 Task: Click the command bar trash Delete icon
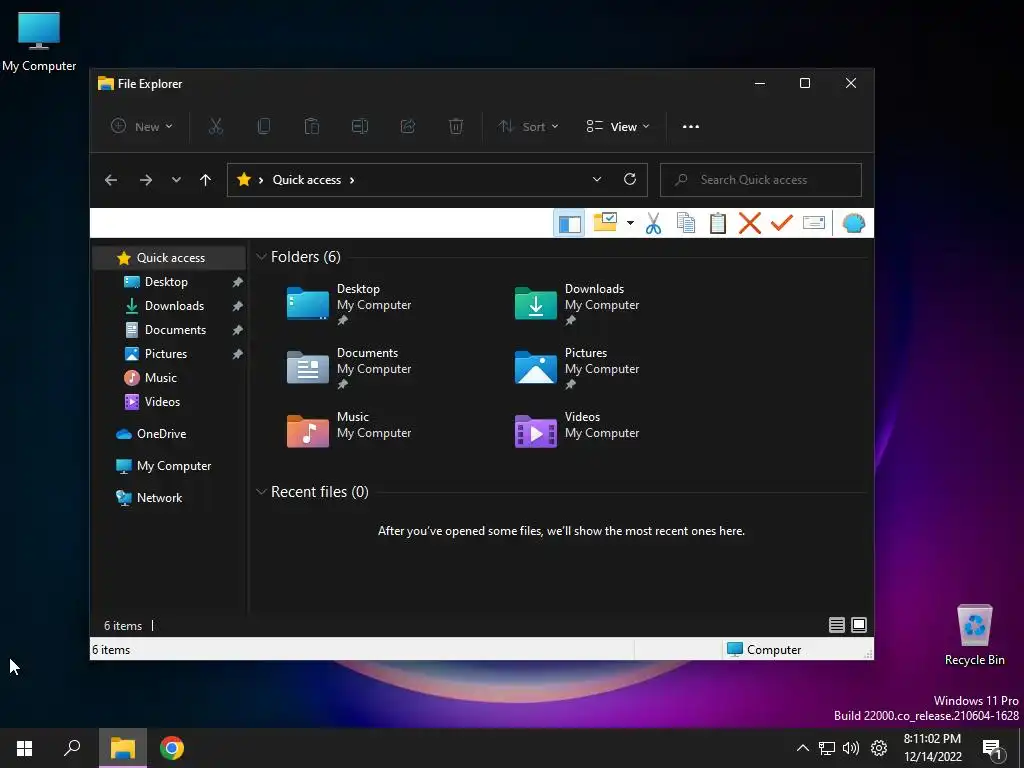[x=456, y=127]
